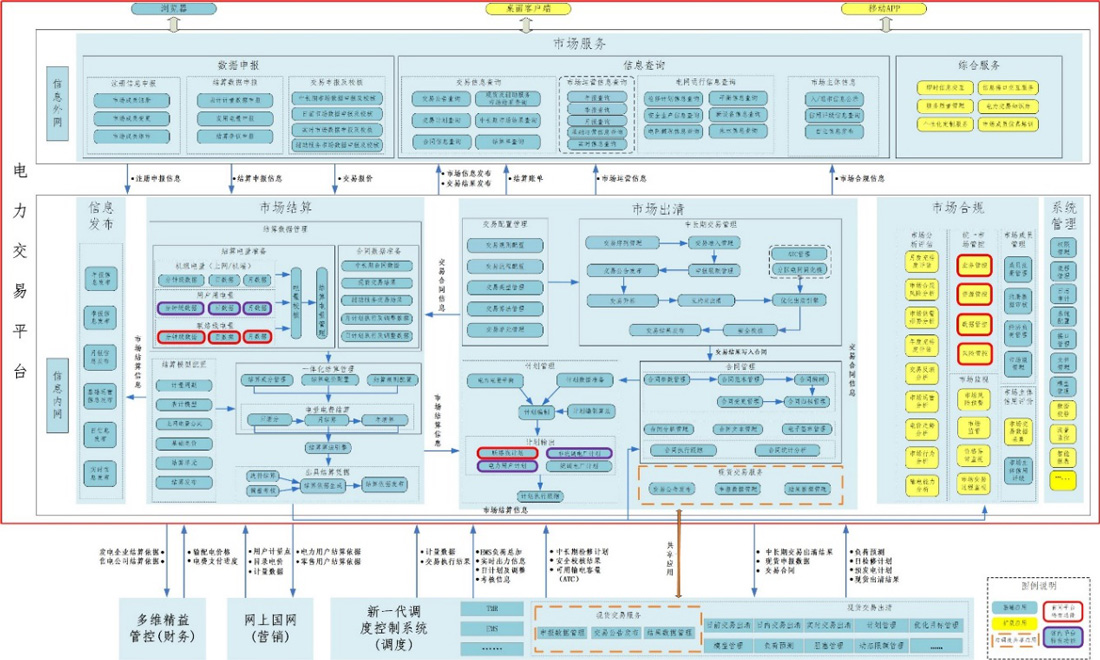Click the yellow 移动APP pill

point(884,8)
